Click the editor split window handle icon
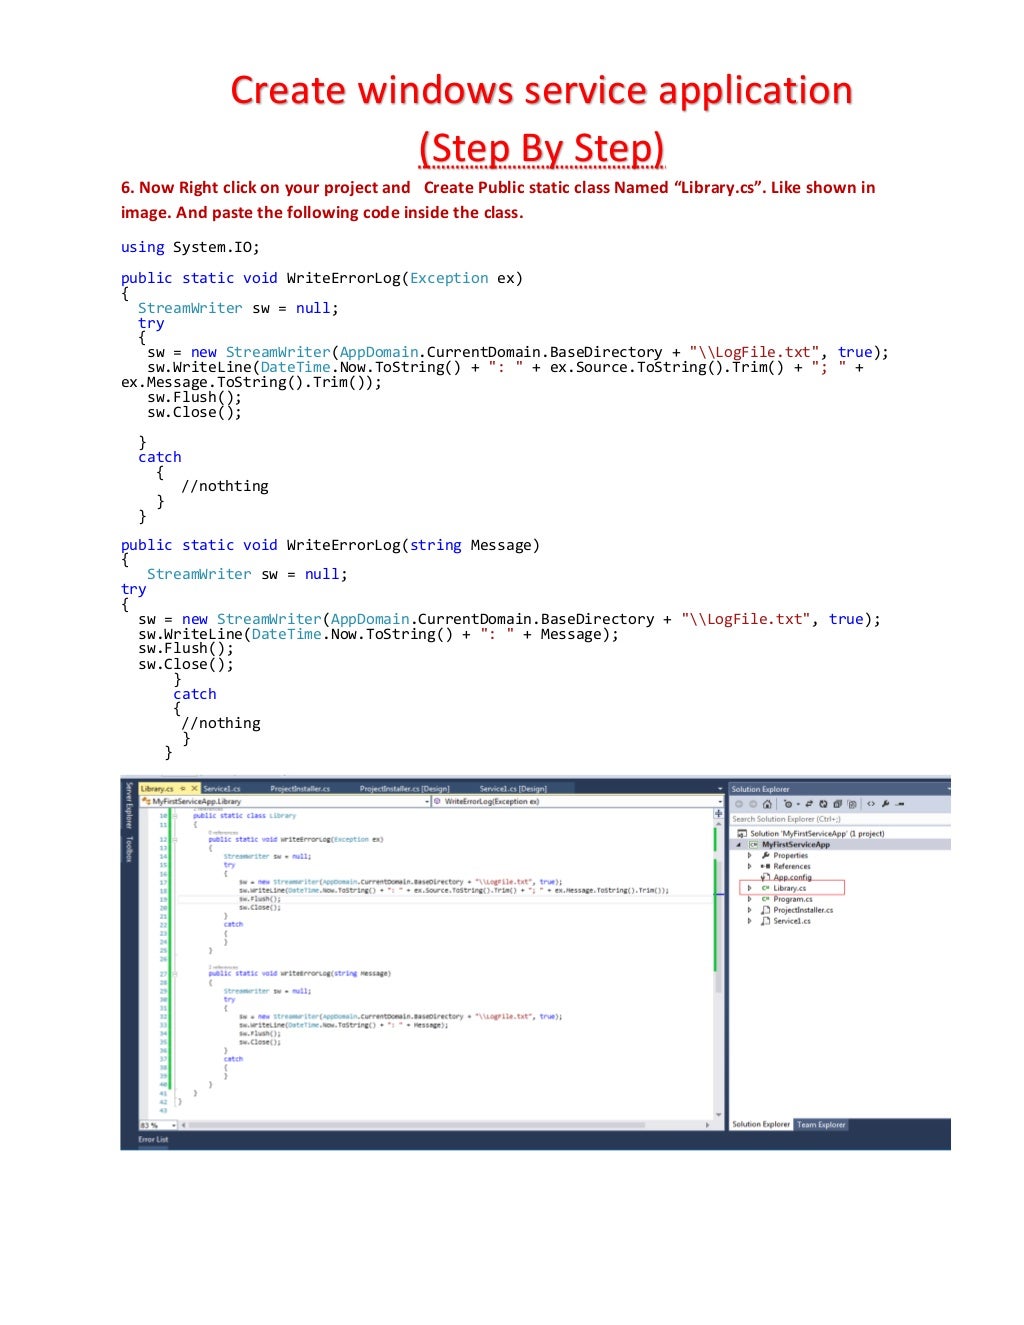The image size is (1024, 1325). tap(718, 814)
